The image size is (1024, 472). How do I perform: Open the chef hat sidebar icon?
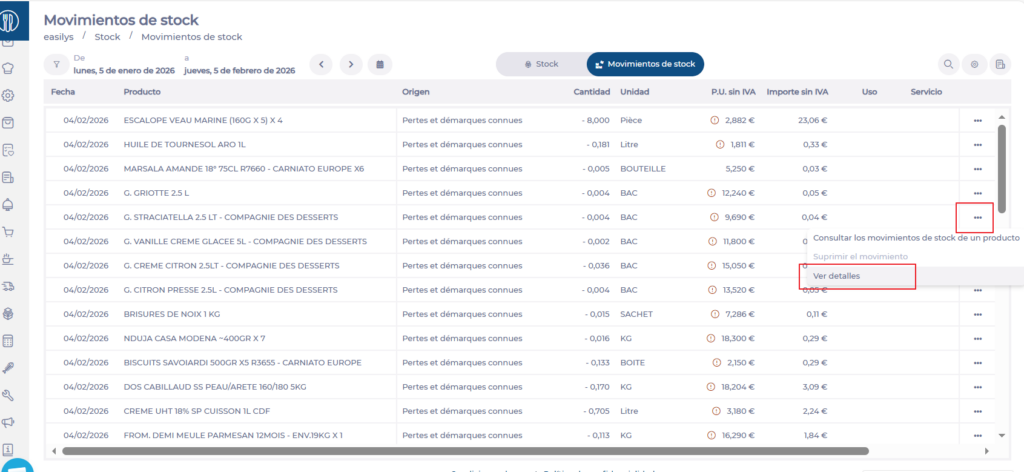coord(9,69)
